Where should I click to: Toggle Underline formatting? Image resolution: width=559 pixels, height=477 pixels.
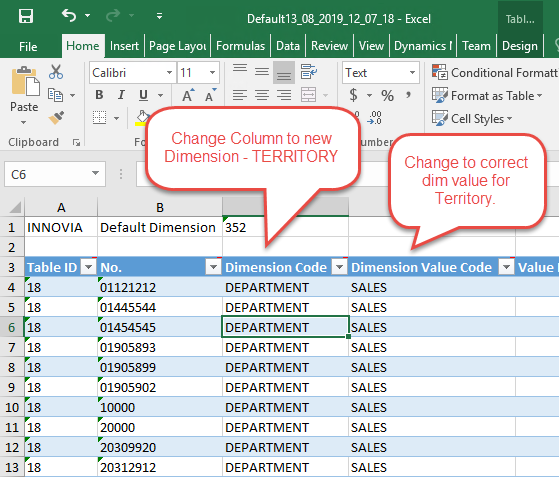(143, 95)
